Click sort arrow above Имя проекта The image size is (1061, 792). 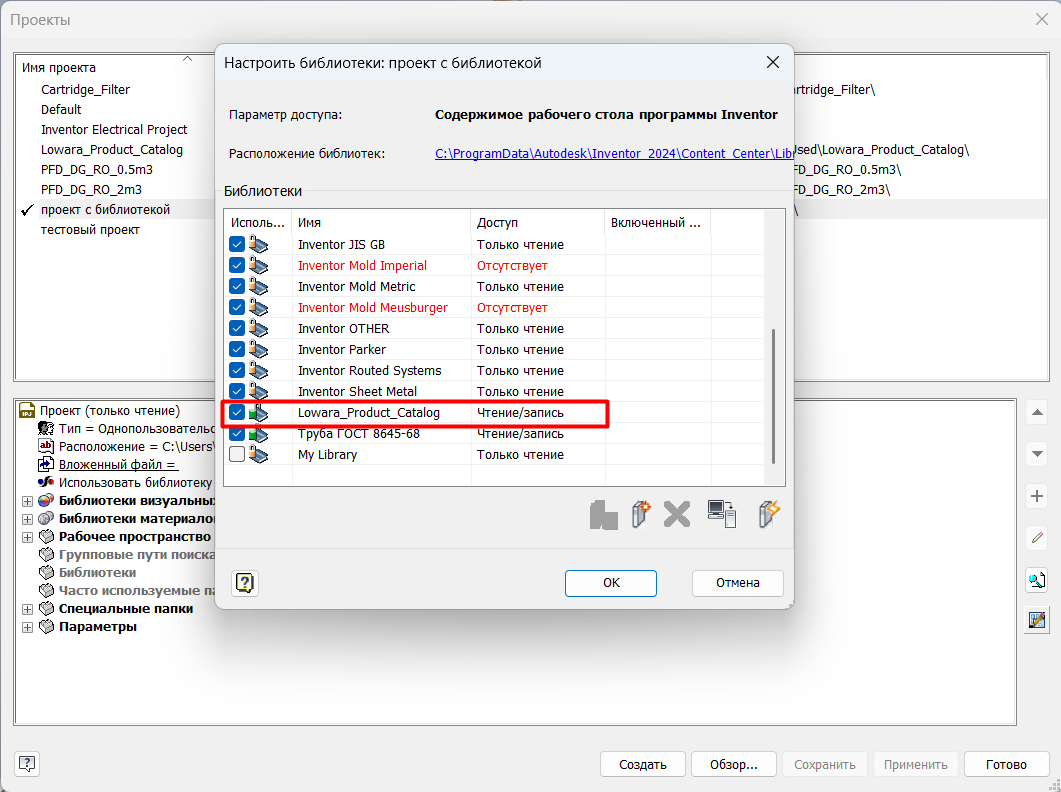tap(187, 59)
